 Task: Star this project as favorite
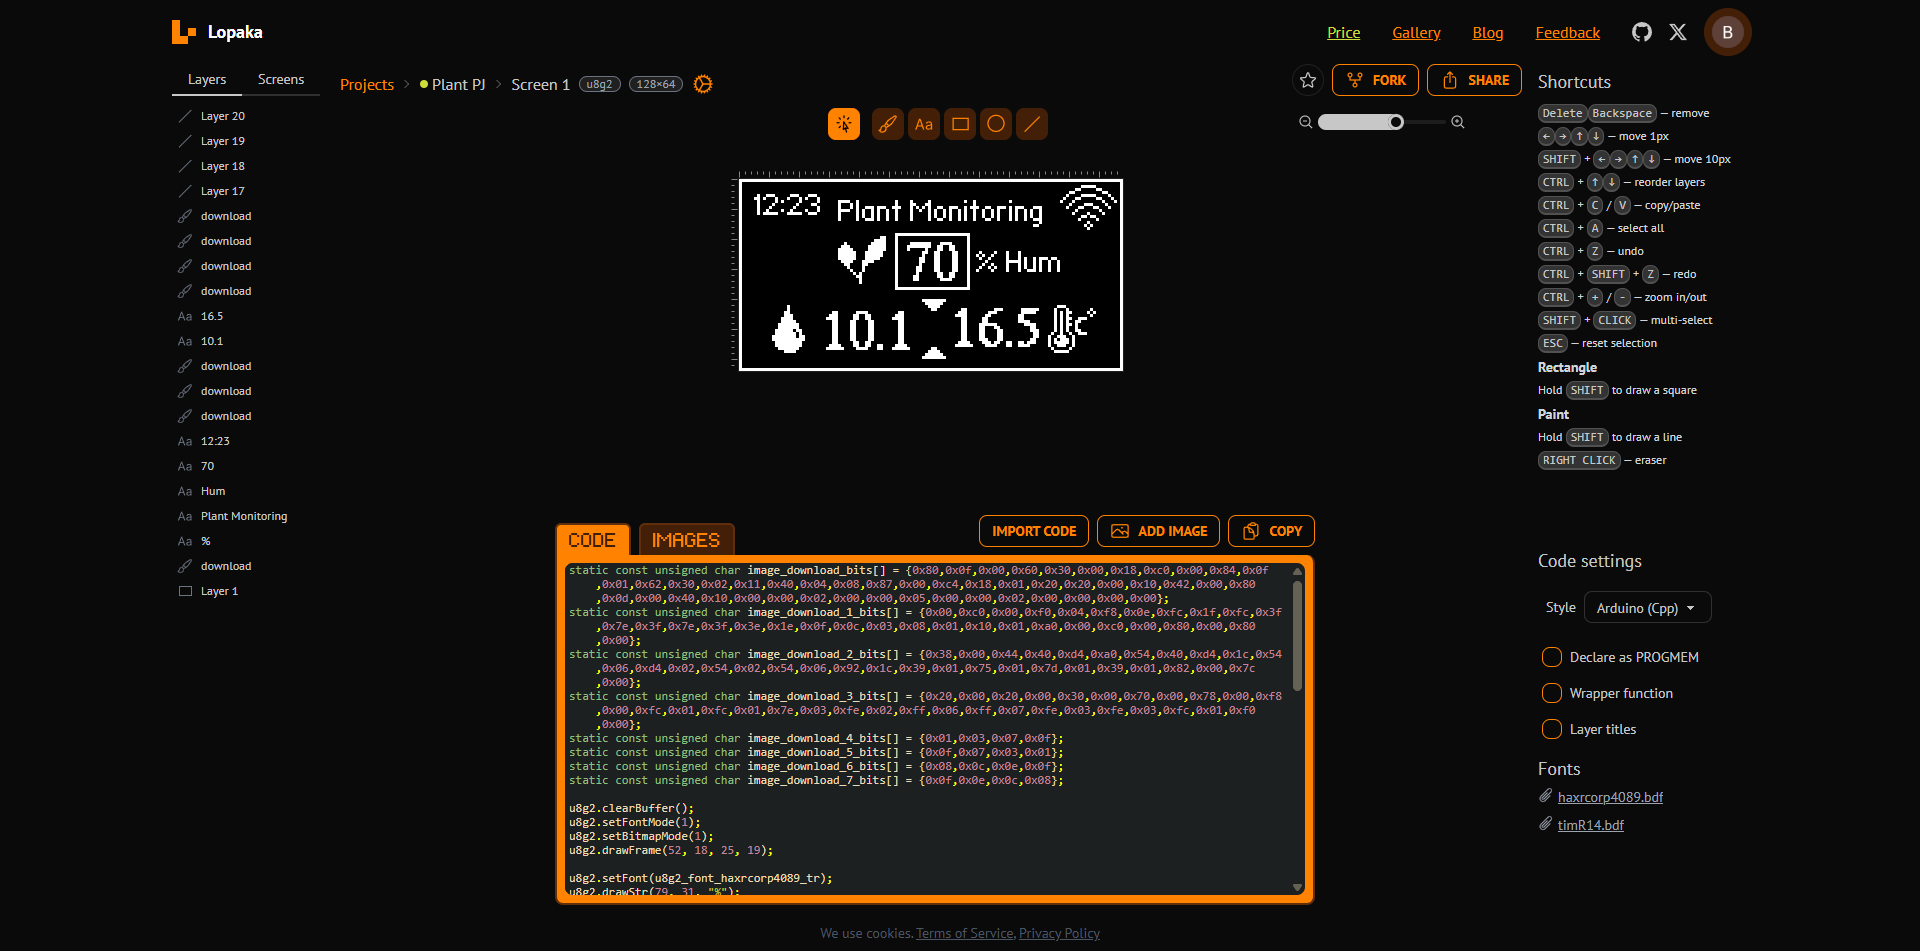point(1308,80)
